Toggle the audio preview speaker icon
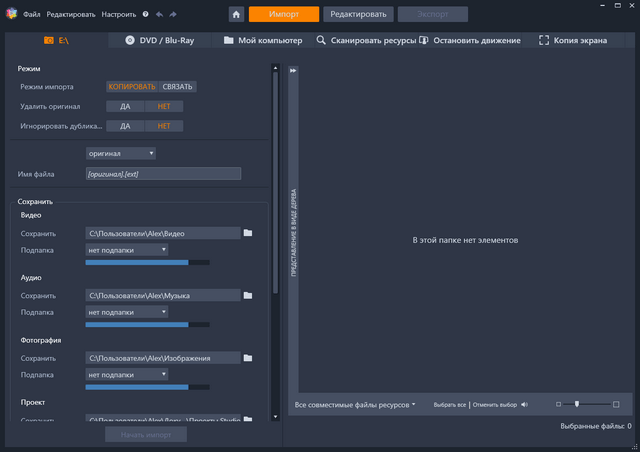Image resolution: width=640 pixels, height=452 pixels. point(524,405)
